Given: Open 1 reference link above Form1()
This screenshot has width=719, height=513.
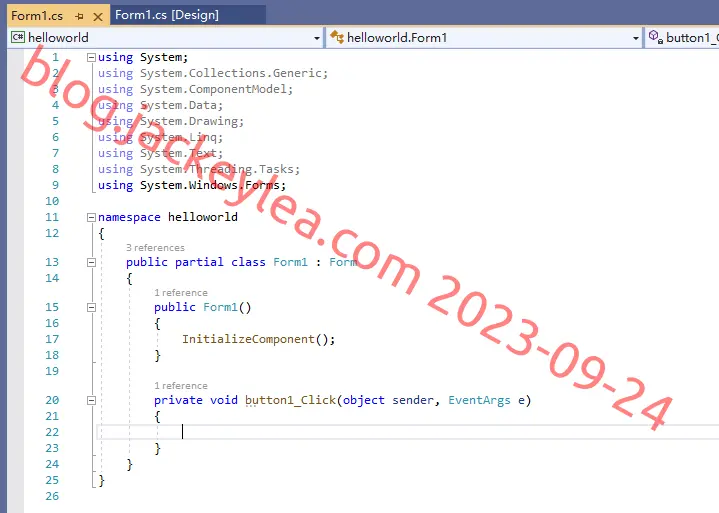Looking at the screenshot, I should (x=181, y=292).
